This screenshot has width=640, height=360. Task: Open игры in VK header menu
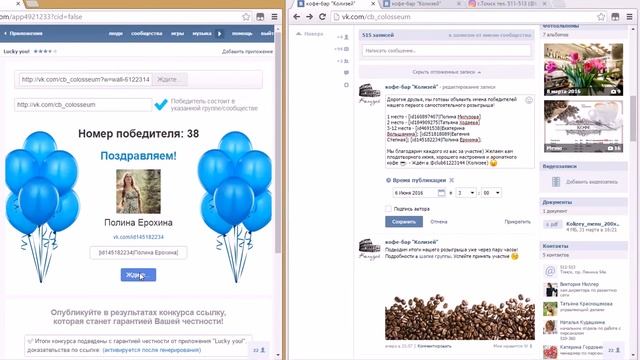(x=177, y=33)
